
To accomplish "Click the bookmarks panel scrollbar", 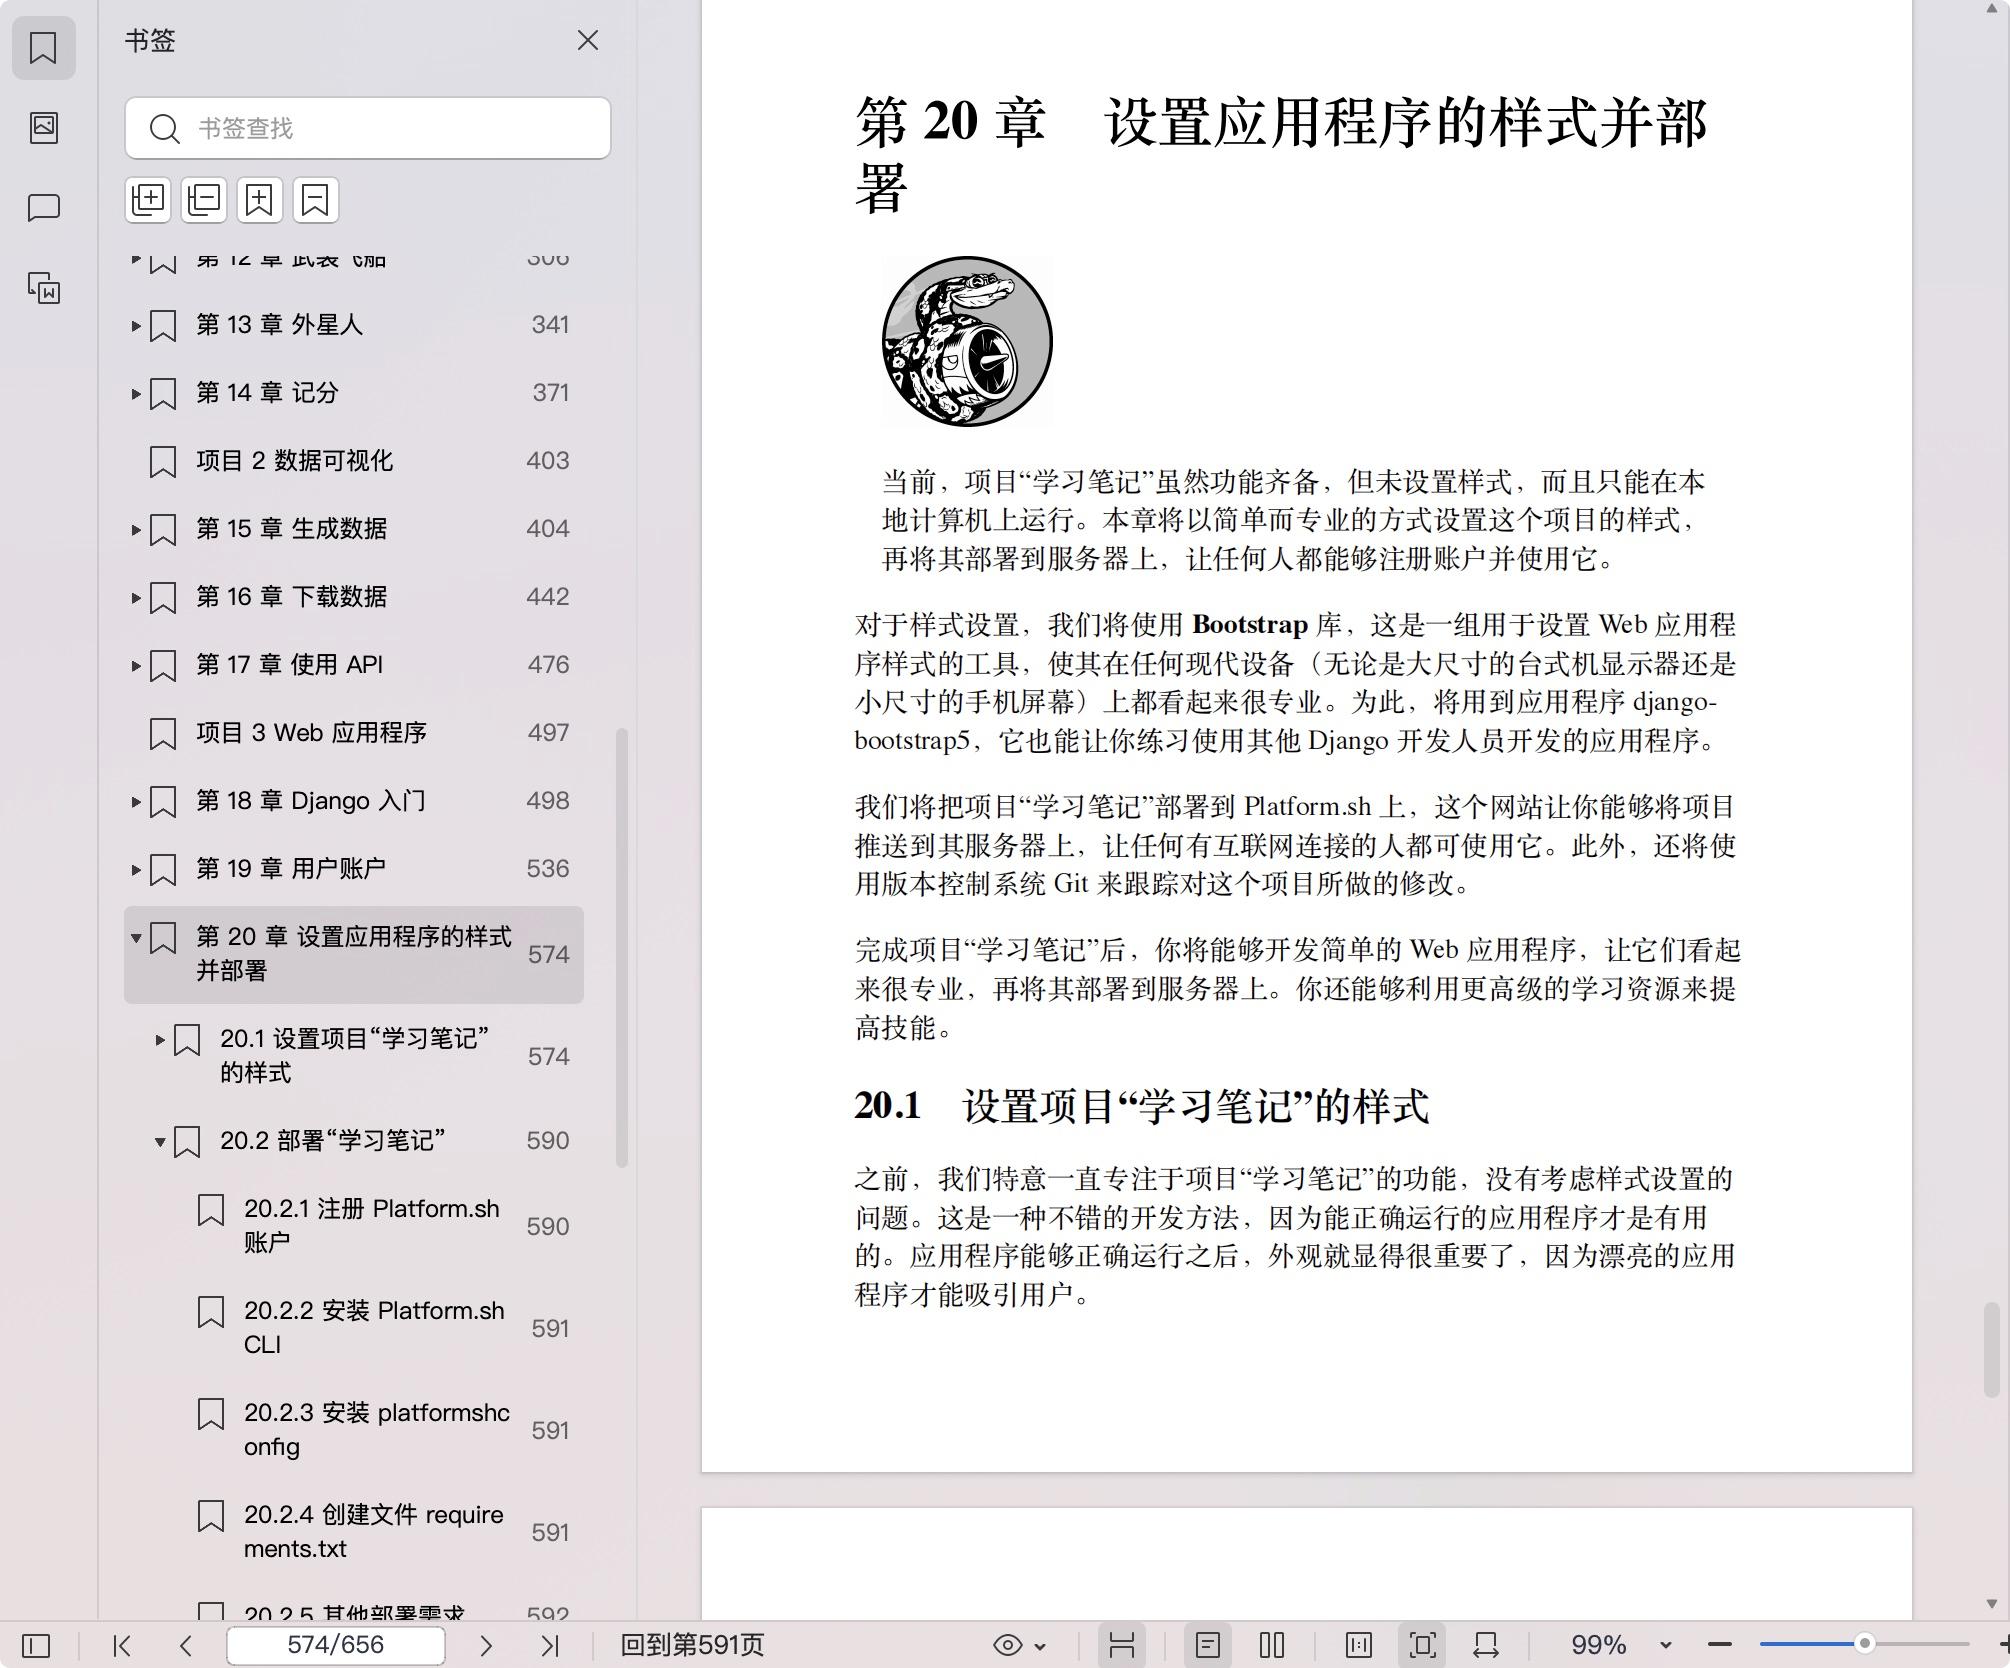I will pyautogui.click(x=621, y=947).
